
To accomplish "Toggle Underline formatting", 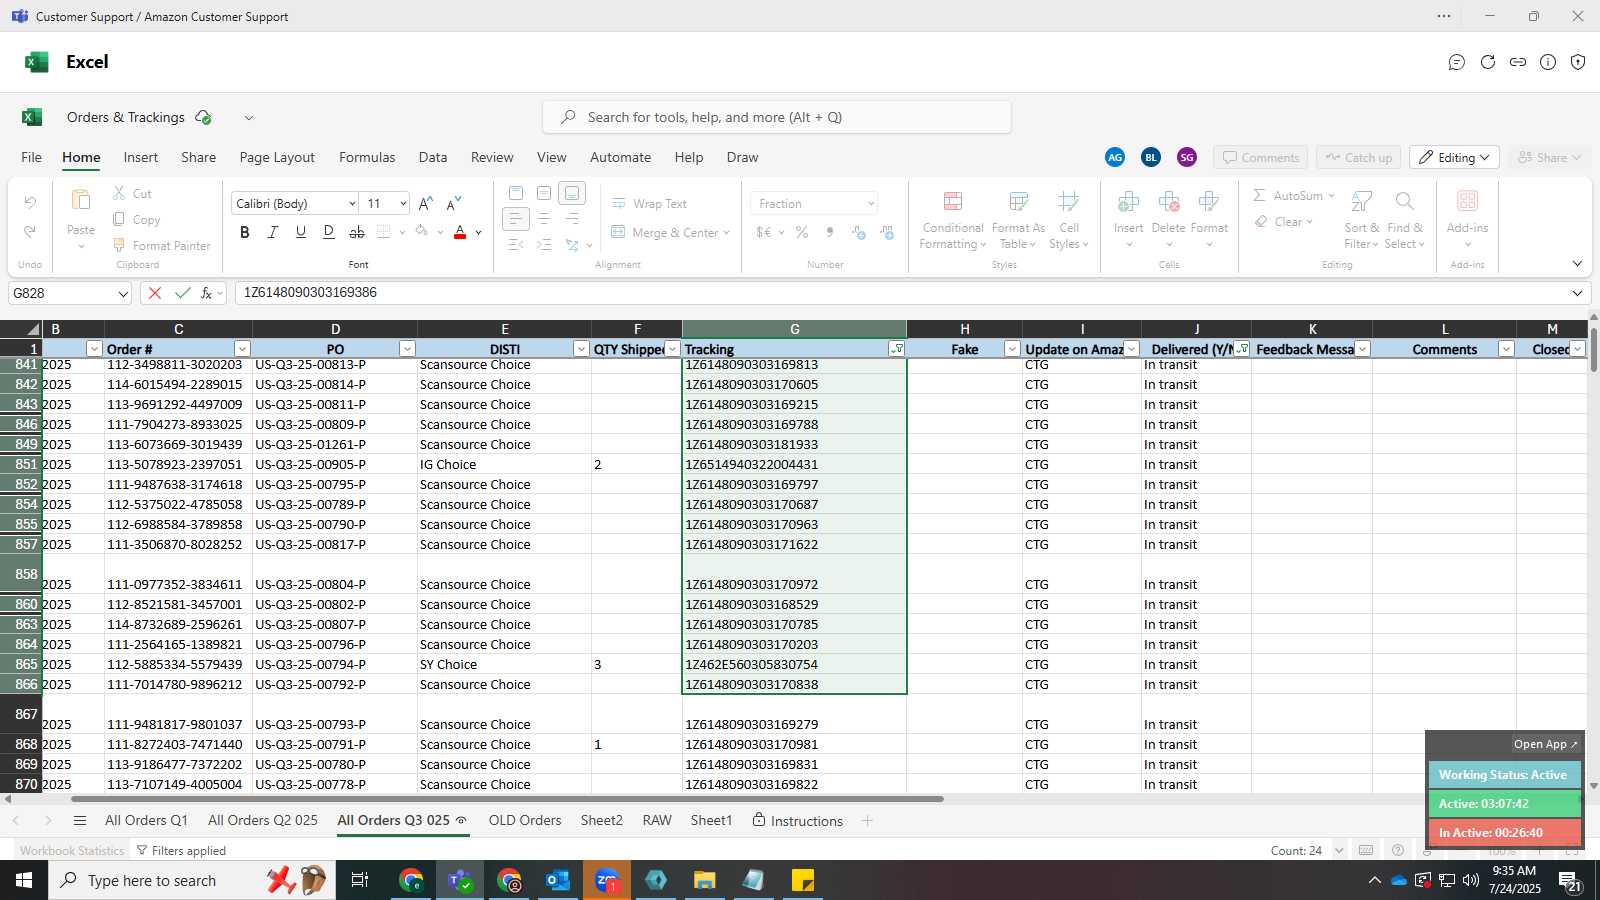I will [x=300, y=232].
